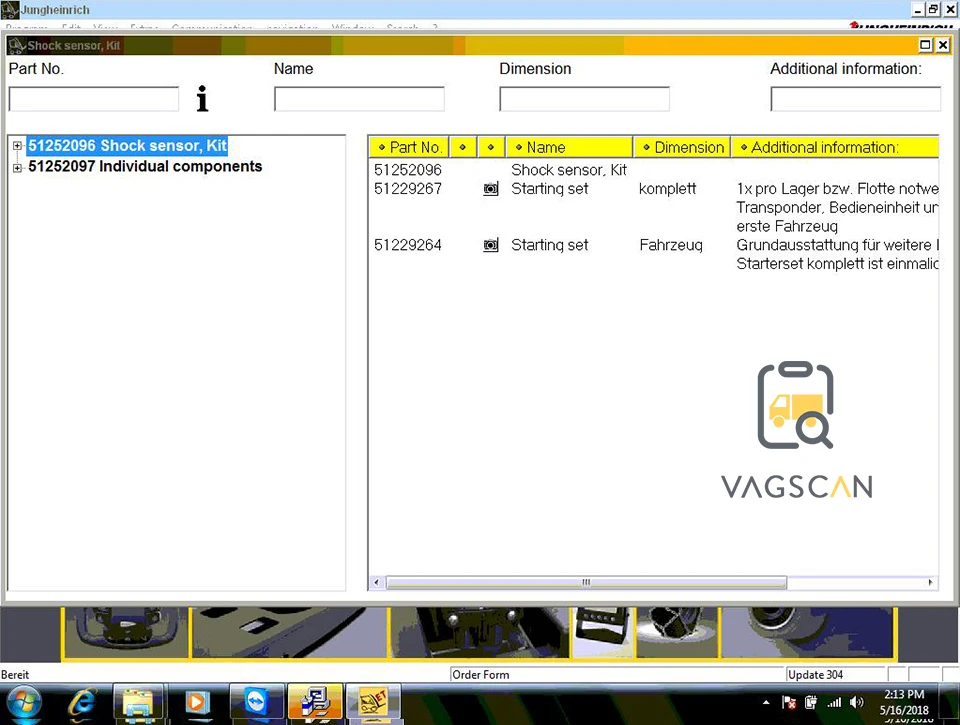Click the parts list scrollbar right arrow
This screenshot has width=960, height=725.
point(931,582)
